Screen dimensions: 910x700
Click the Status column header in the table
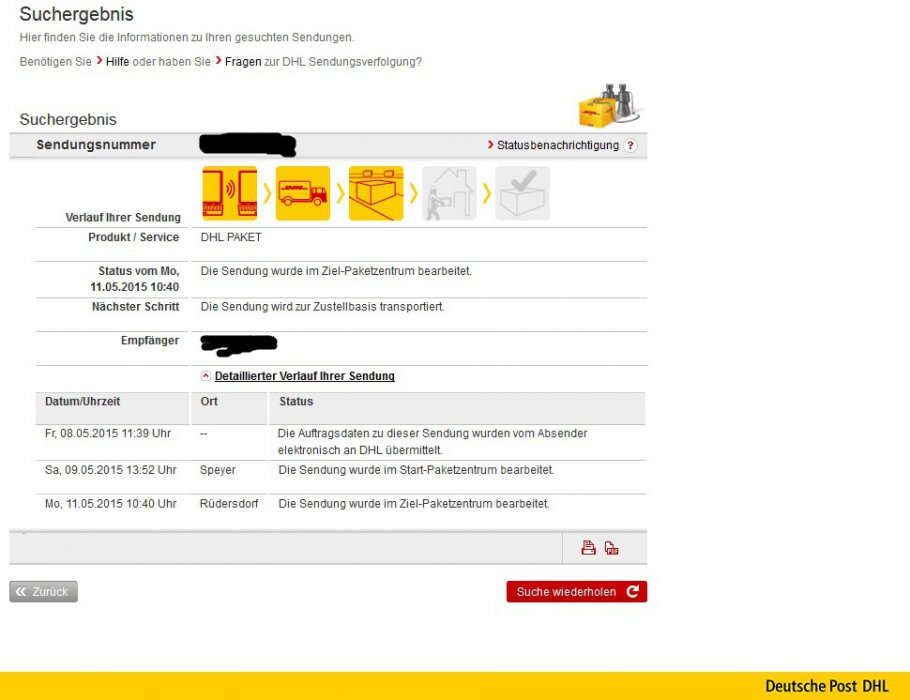coord(296,402)
